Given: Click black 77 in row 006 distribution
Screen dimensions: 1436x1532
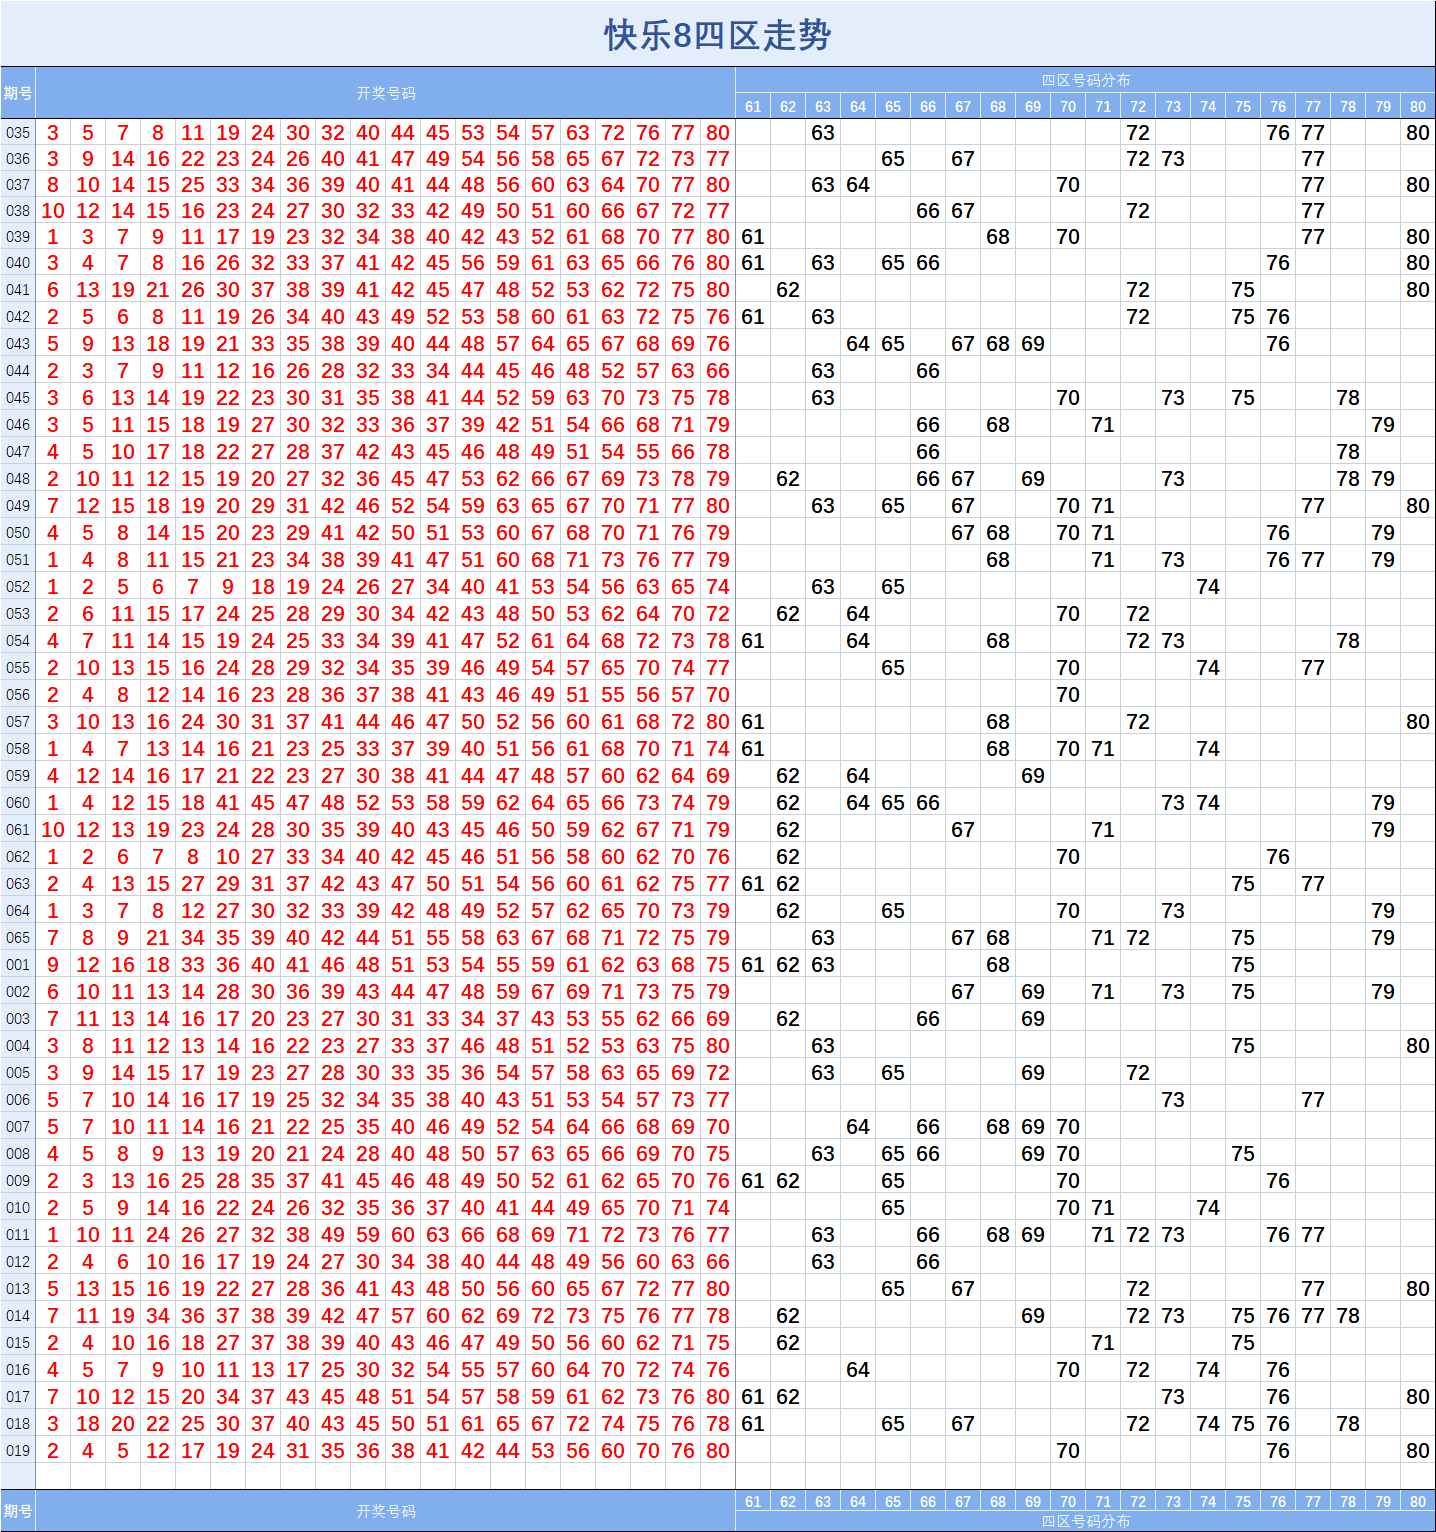Looking at the screenshot, I should (1313, 1100).
